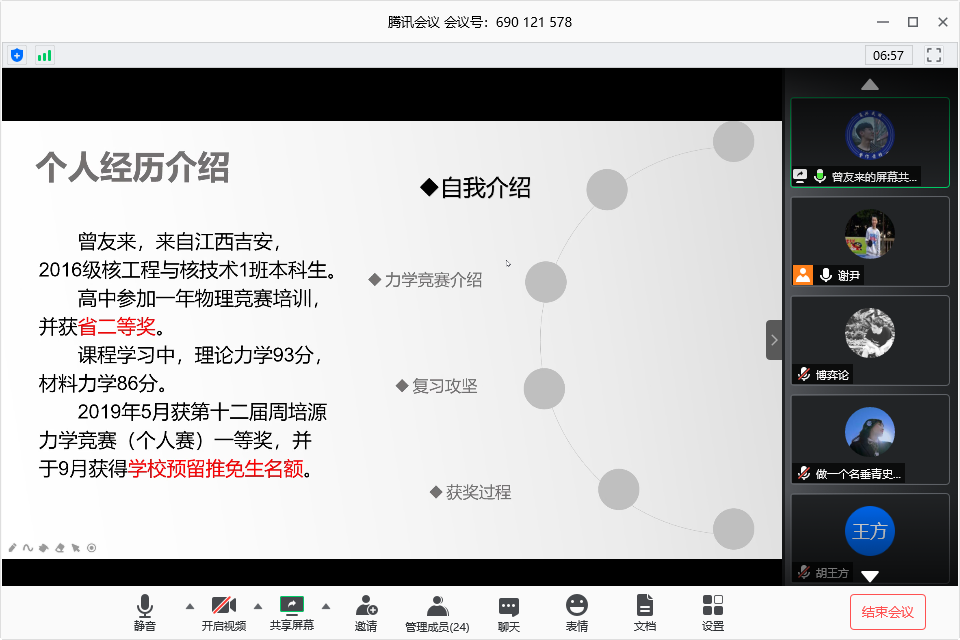The width and height of the screenshot is (960, 640).
Task: Open the 邀请 invite icon
Action: coord(366,612)
